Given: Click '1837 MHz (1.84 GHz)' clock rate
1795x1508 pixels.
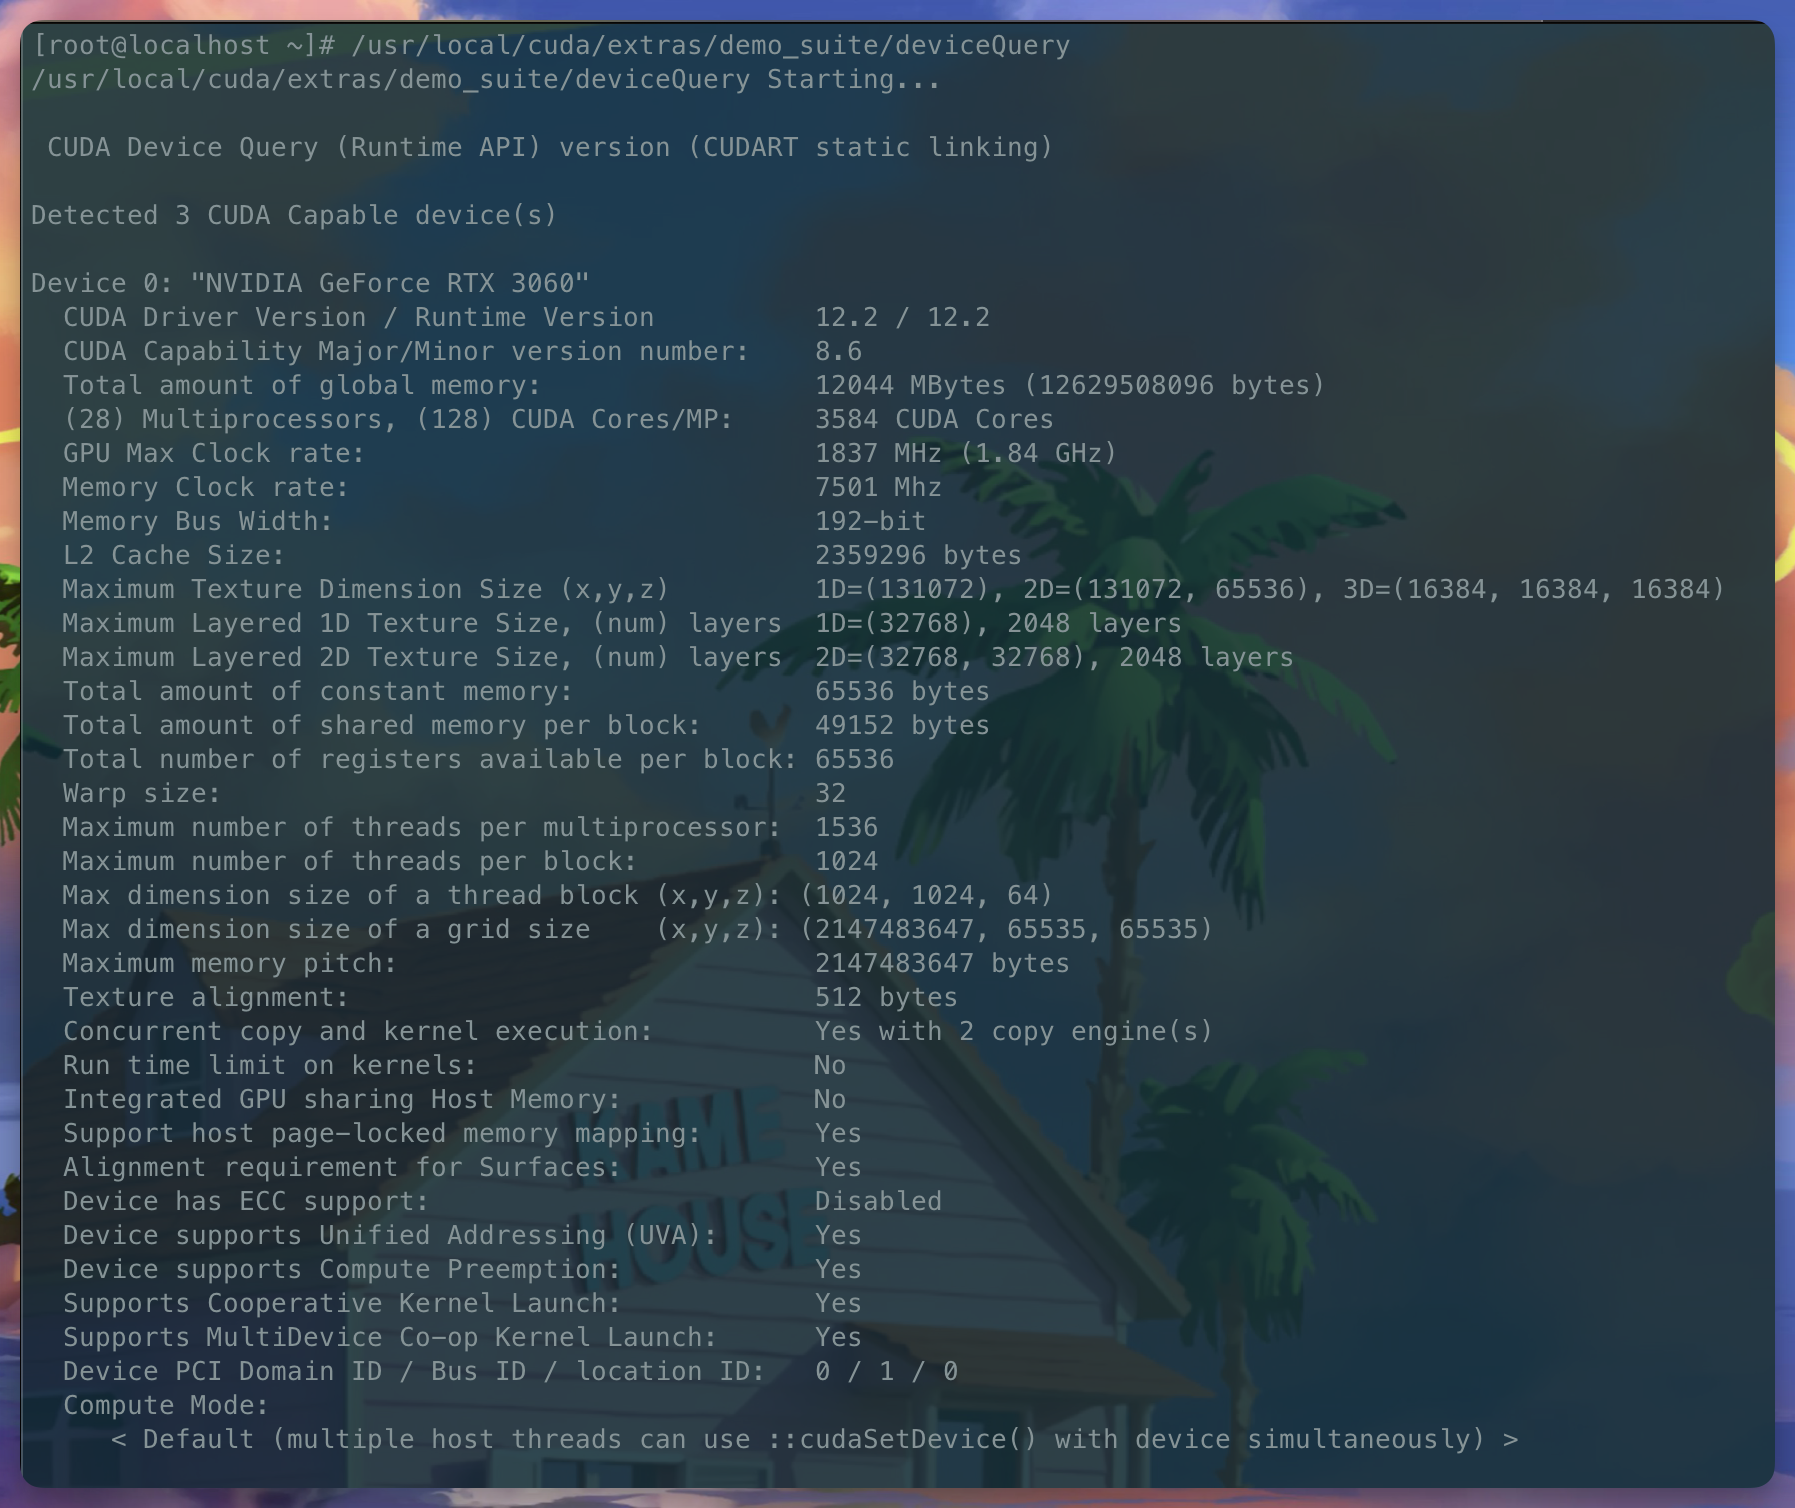Looking at the screenshot, I should (966, 454).
